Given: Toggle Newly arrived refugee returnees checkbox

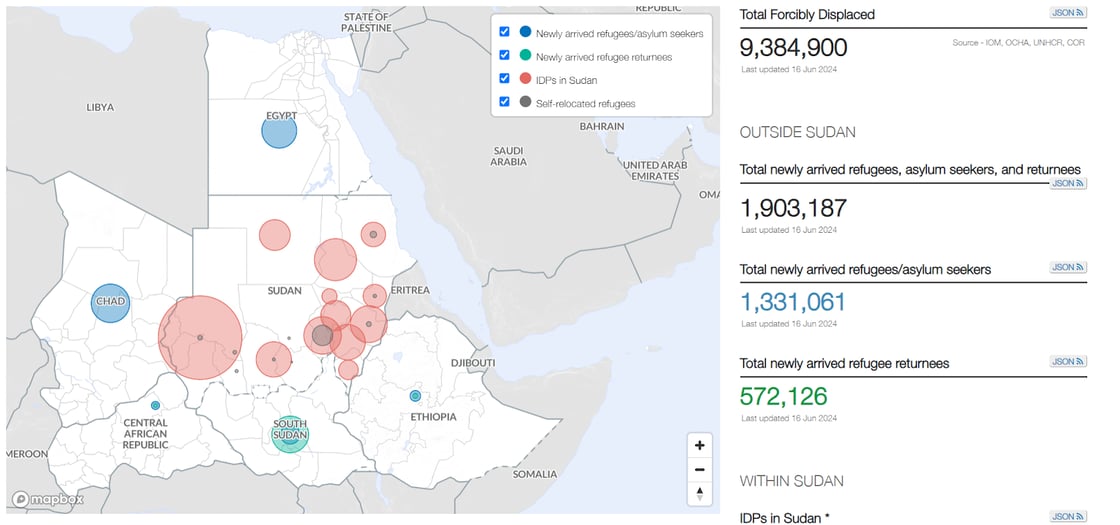Looking at the screenshot, I should [x=504, y=56].
